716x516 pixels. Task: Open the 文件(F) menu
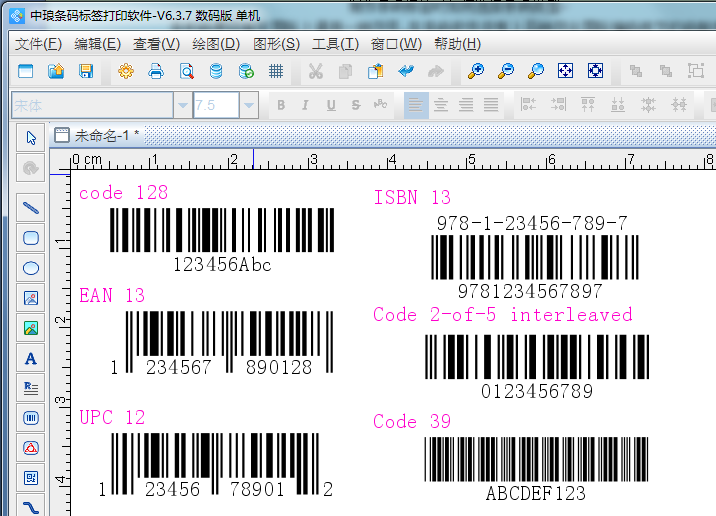coord(39,44)
